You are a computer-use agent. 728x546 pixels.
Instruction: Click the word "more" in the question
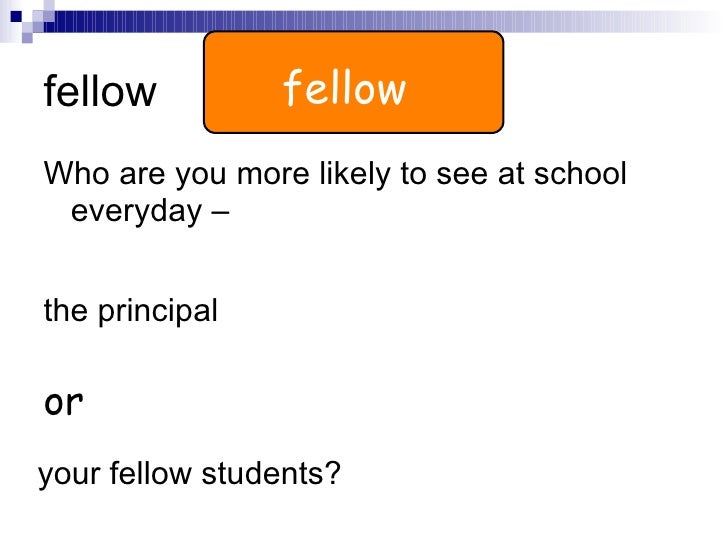(x=273, y=176)
